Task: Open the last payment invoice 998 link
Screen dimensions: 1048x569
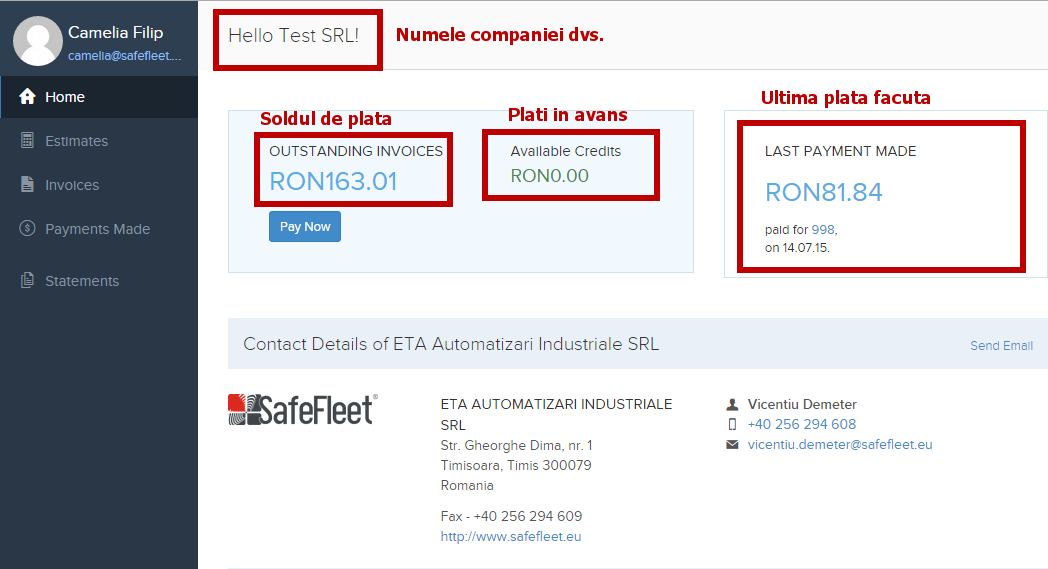Action: click(x=822, y=229)
